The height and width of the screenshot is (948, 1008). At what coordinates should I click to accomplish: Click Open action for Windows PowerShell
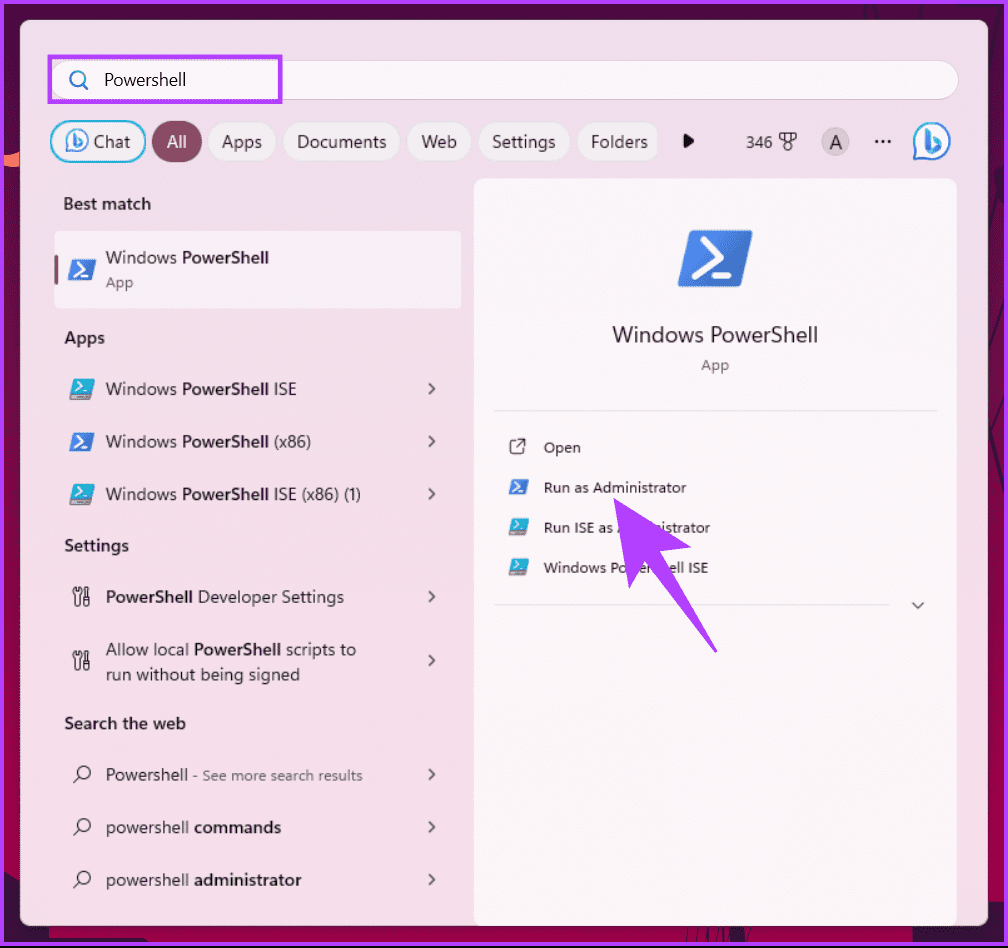pos(561,447)
